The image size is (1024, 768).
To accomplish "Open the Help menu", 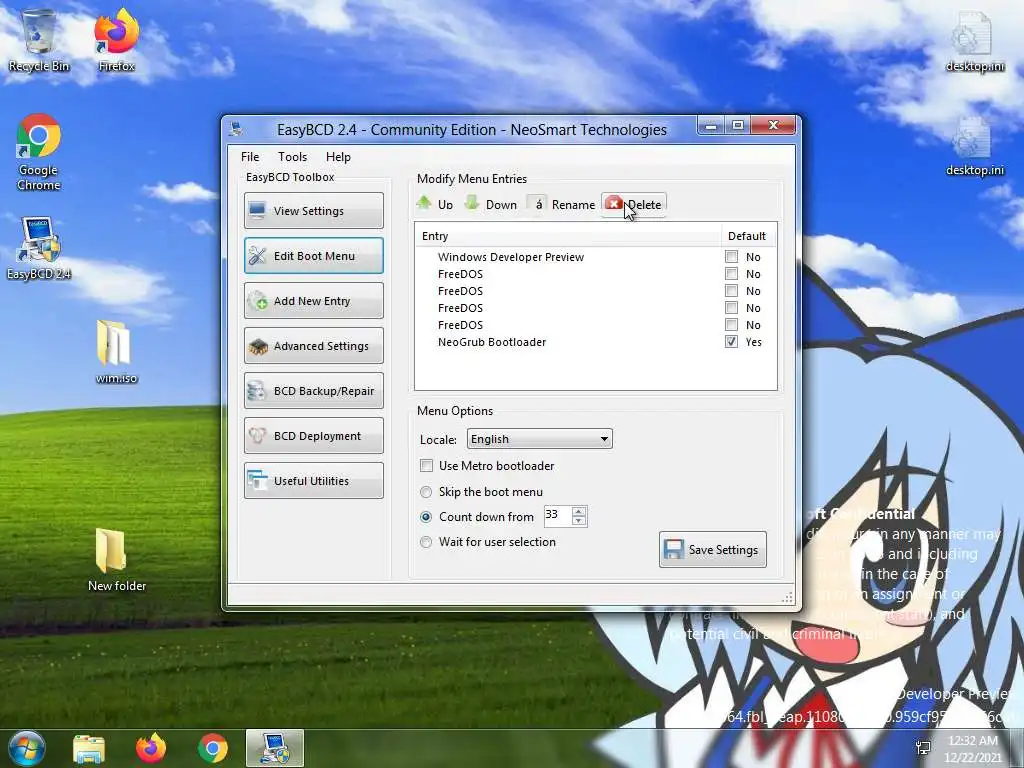I will [338, 157].
